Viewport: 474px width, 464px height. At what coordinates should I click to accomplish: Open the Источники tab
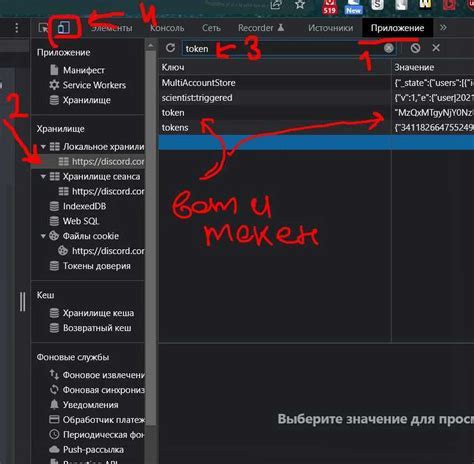coord(330,28)
